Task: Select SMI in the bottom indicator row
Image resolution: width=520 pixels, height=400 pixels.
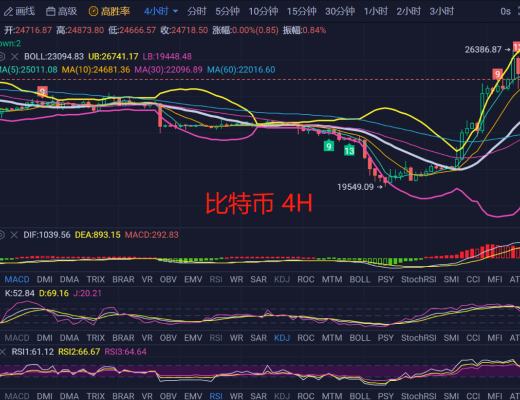Action: click(451, 396)
